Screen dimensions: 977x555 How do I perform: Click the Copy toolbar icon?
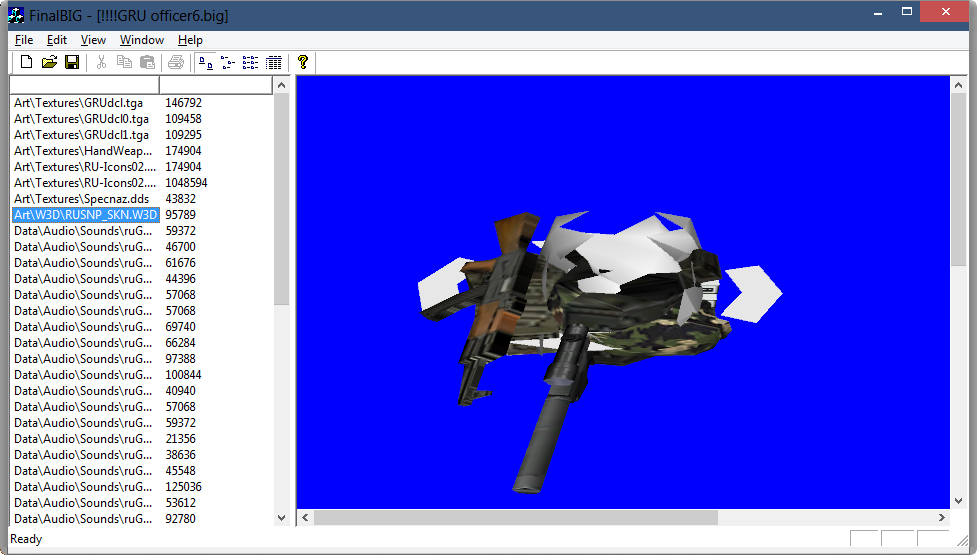click(x=124, y=63)
